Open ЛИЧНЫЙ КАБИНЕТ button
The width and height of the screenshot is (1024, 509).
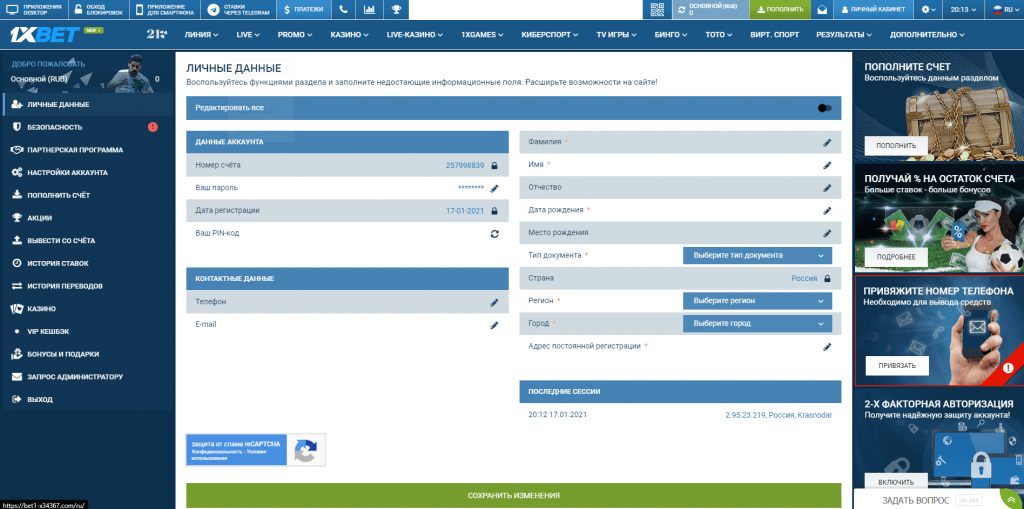tap(874, 10)
